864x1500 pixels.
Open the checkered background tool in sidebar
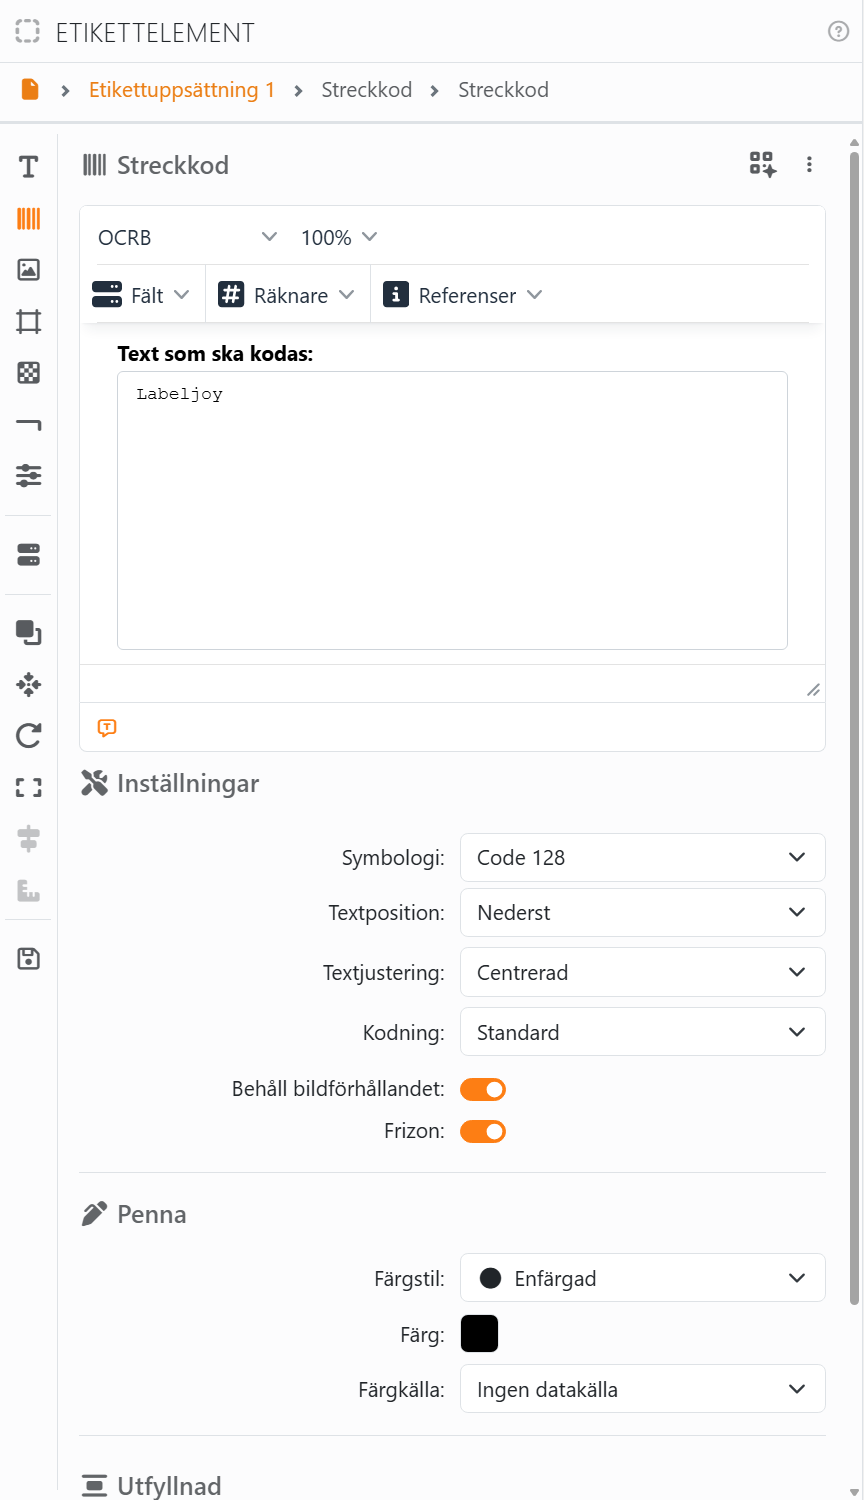point(28,373)
